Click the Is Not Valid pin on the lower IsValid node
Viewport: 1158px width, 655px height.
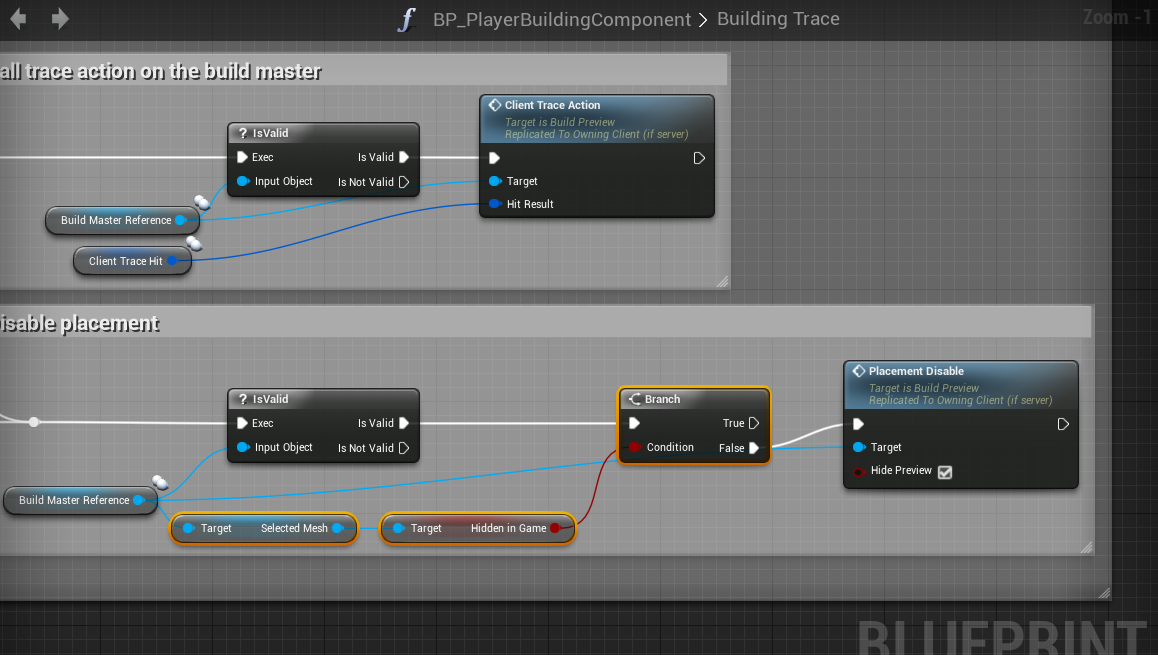pyautogui.click(x=404, y=447)
